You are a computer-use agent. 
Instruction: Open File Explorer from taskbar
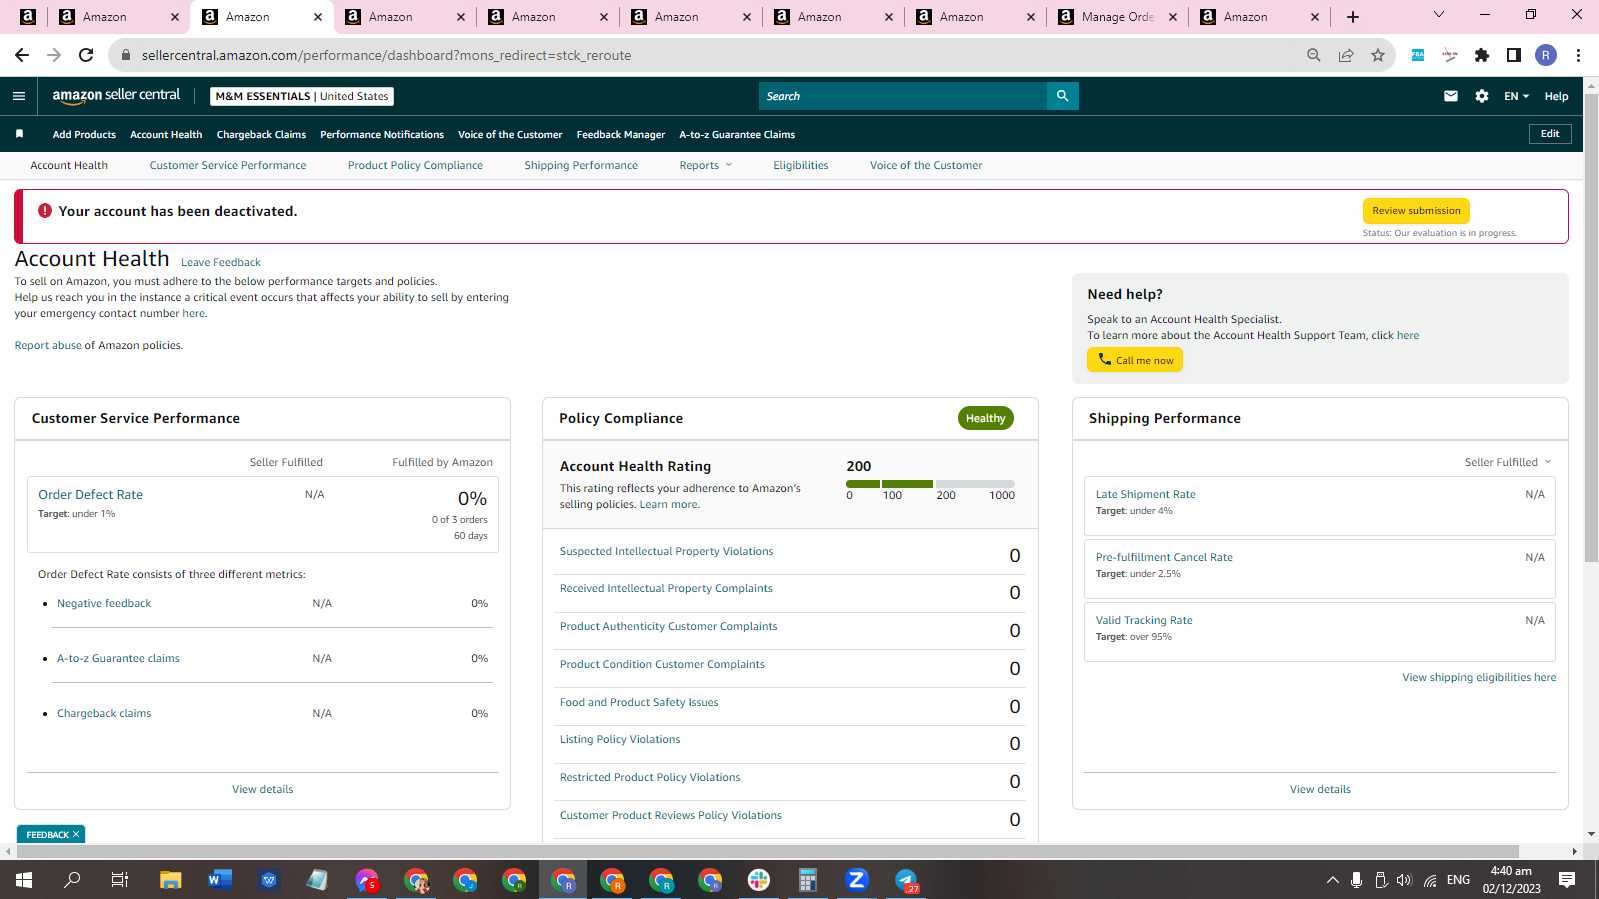point(170,880)
